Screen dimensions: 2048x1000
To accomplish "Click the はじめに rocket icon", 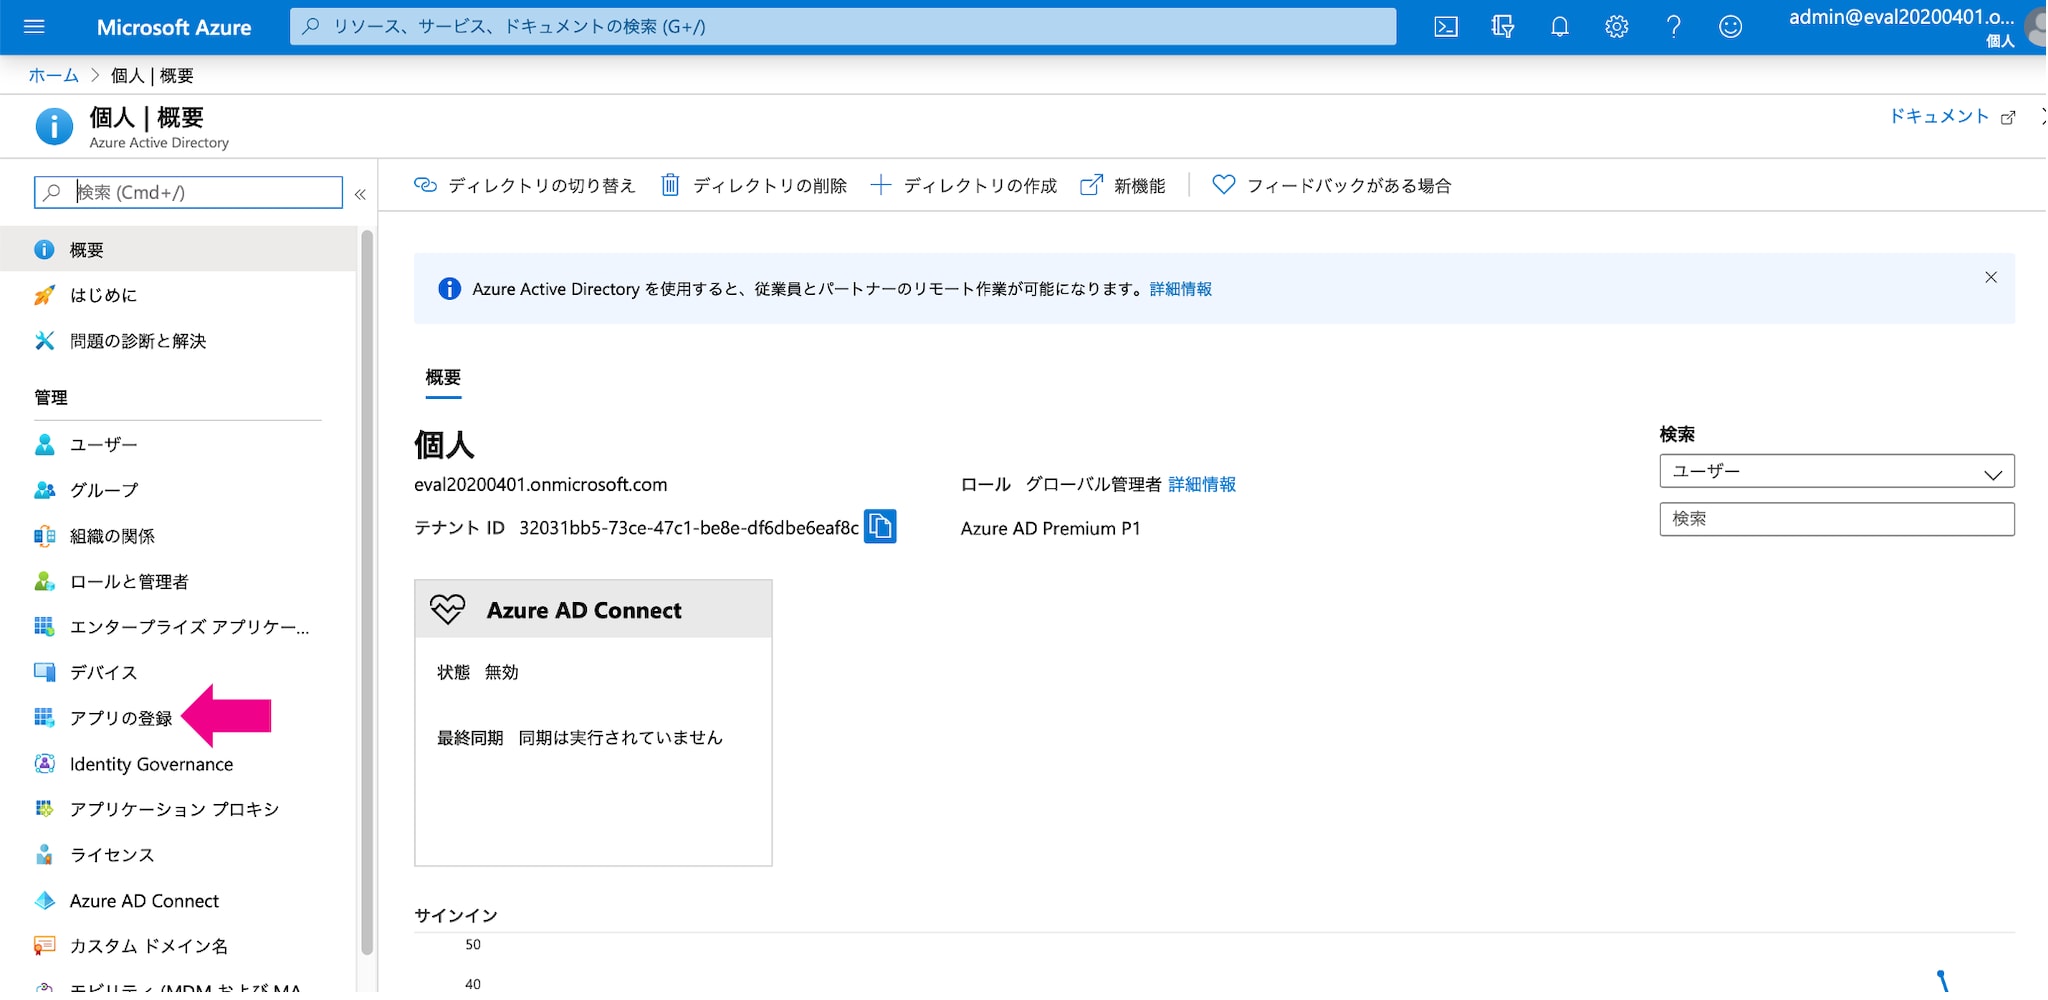I will (44, 295).
